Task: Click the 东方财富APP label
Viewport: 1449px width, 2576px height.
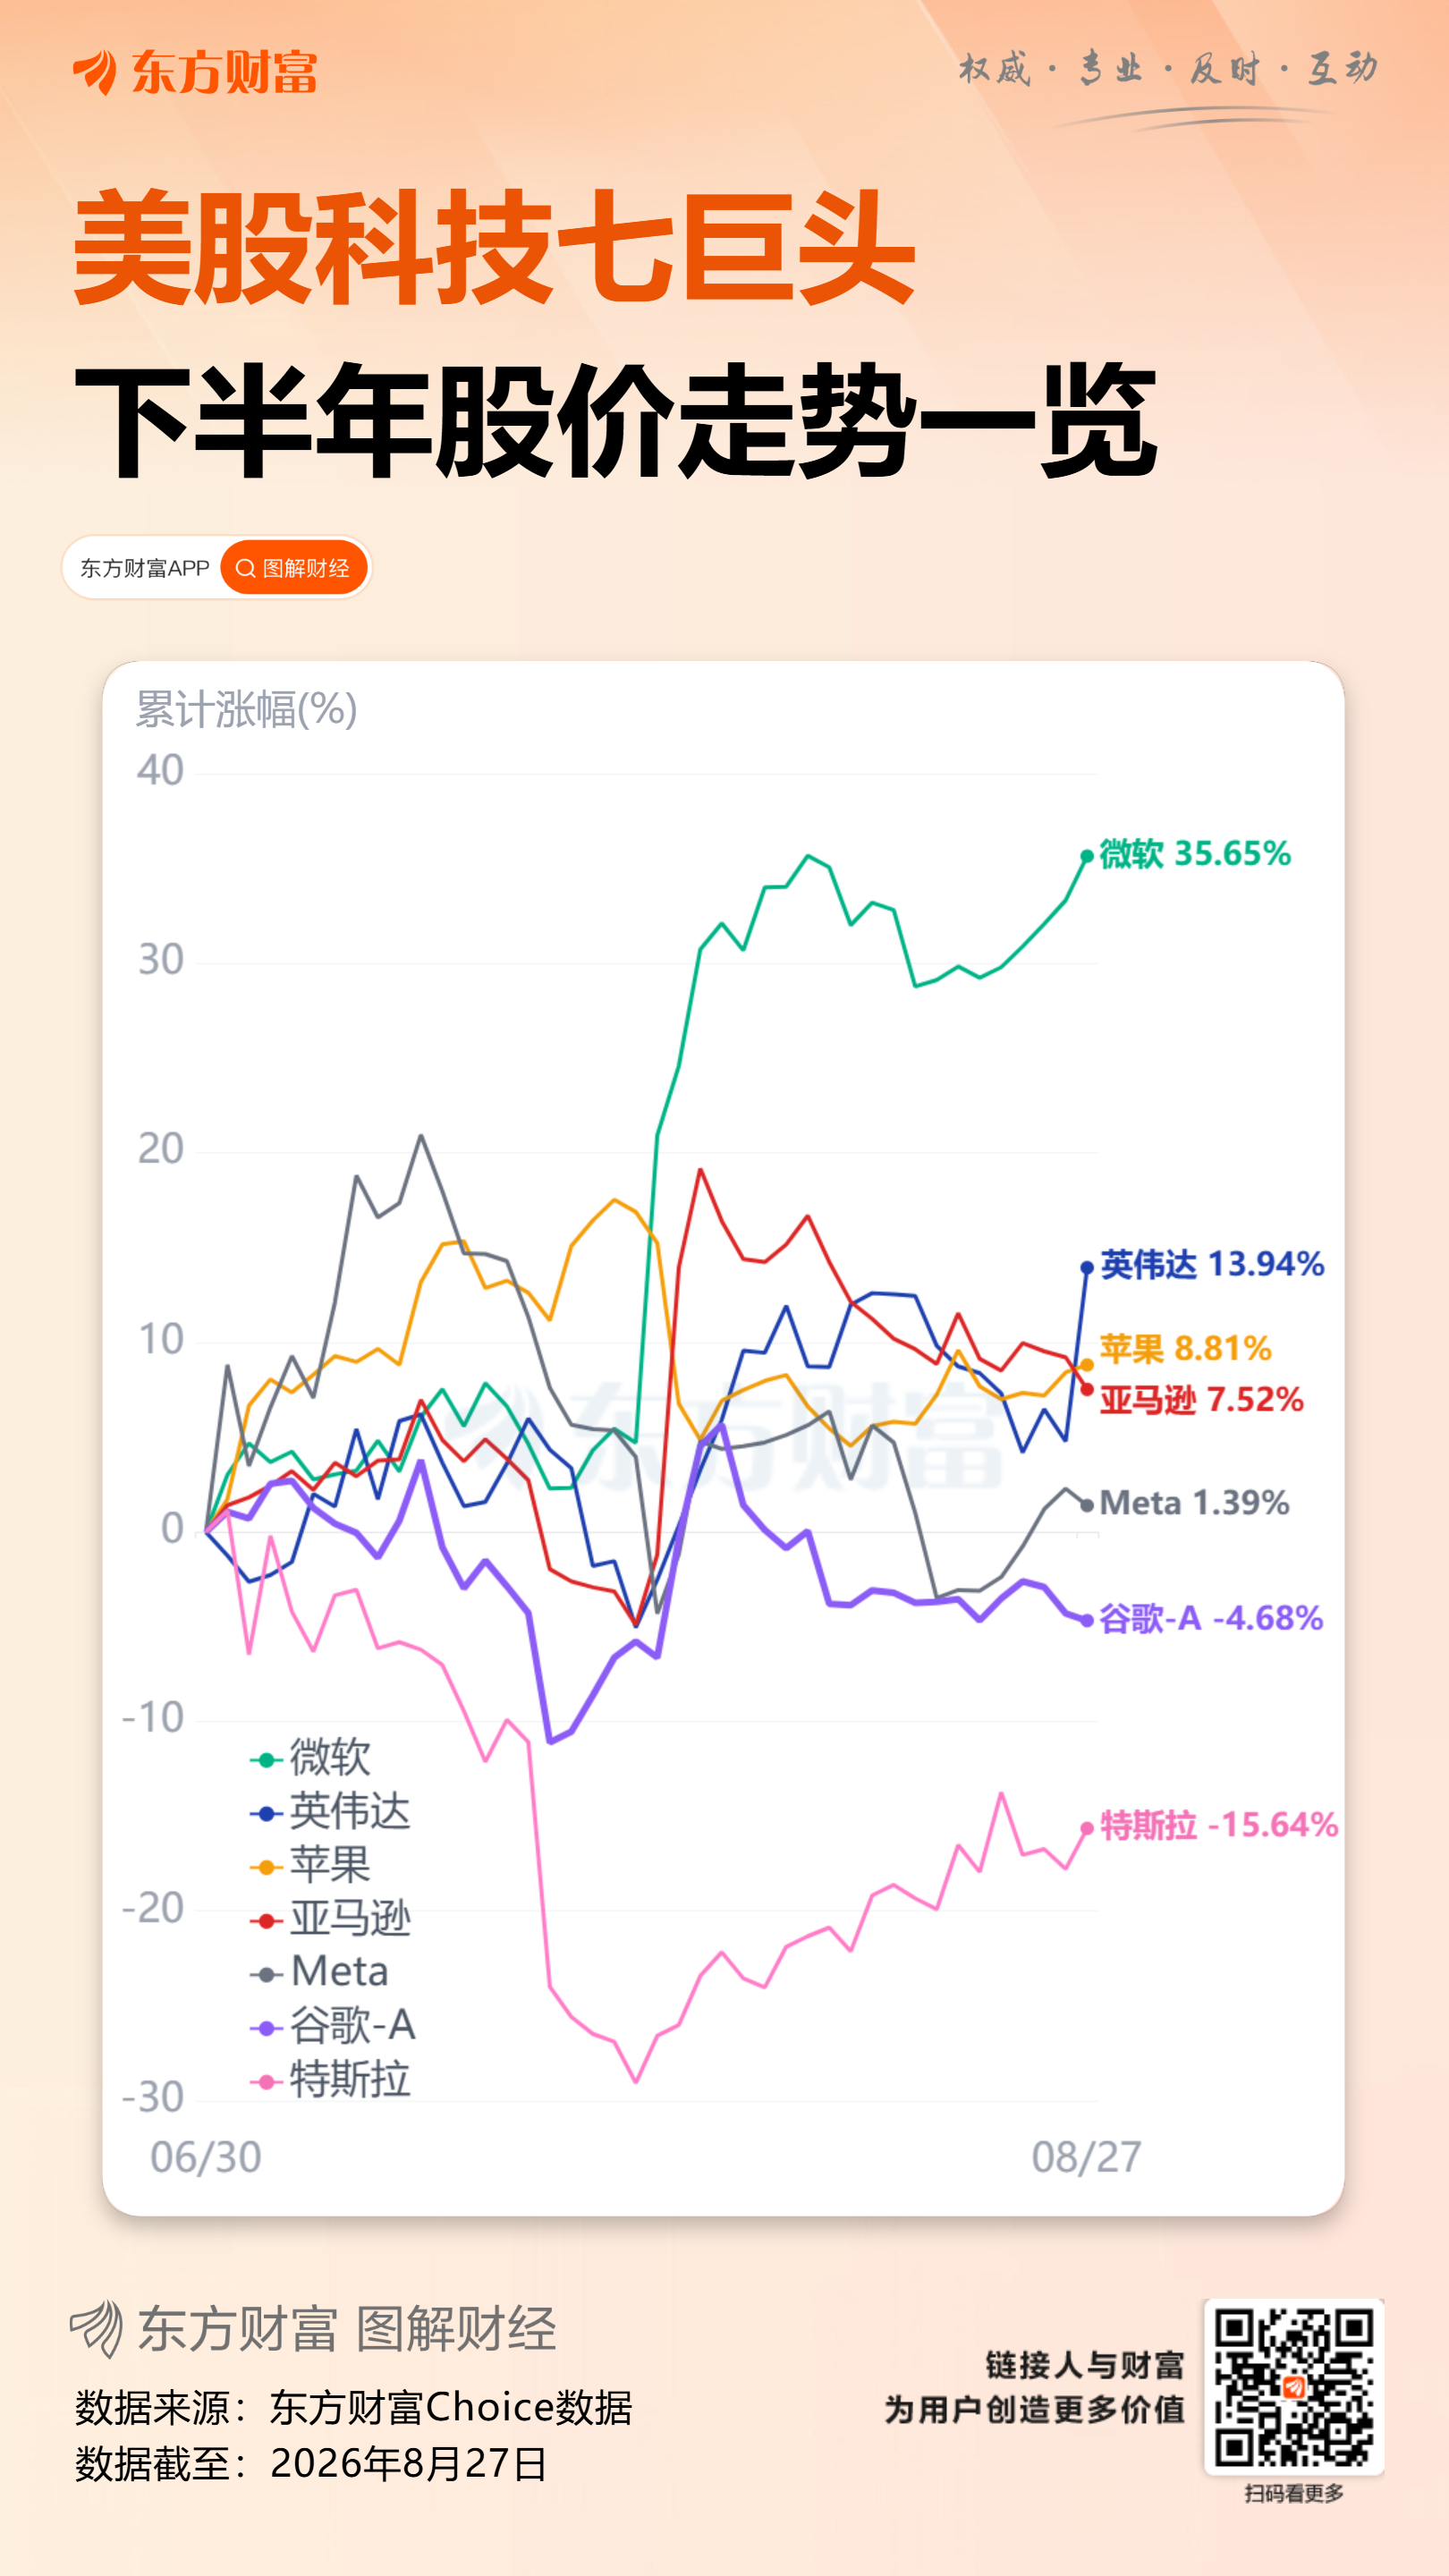Action: [x=144, y=568]
